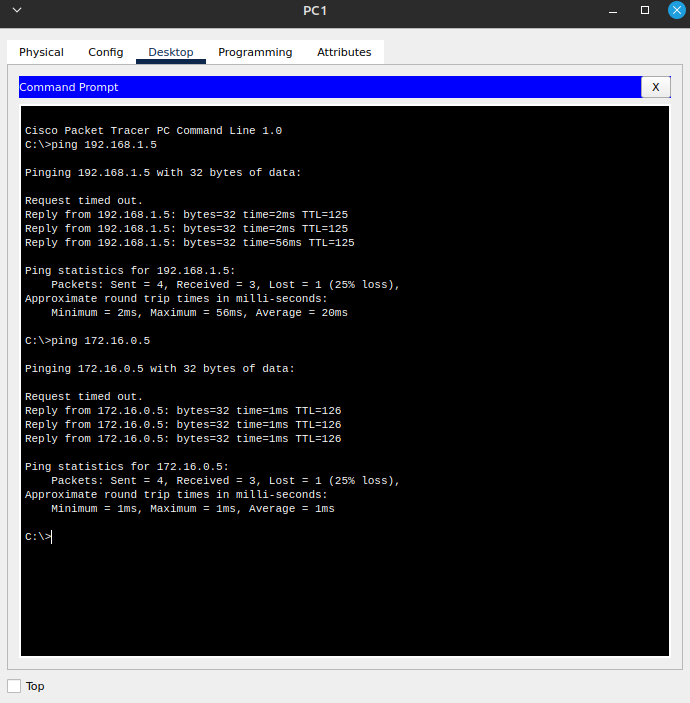Viewport: 690px width, 703px height.
Task: Click the Top checkbox label text
Action: [x=35, y=686]
